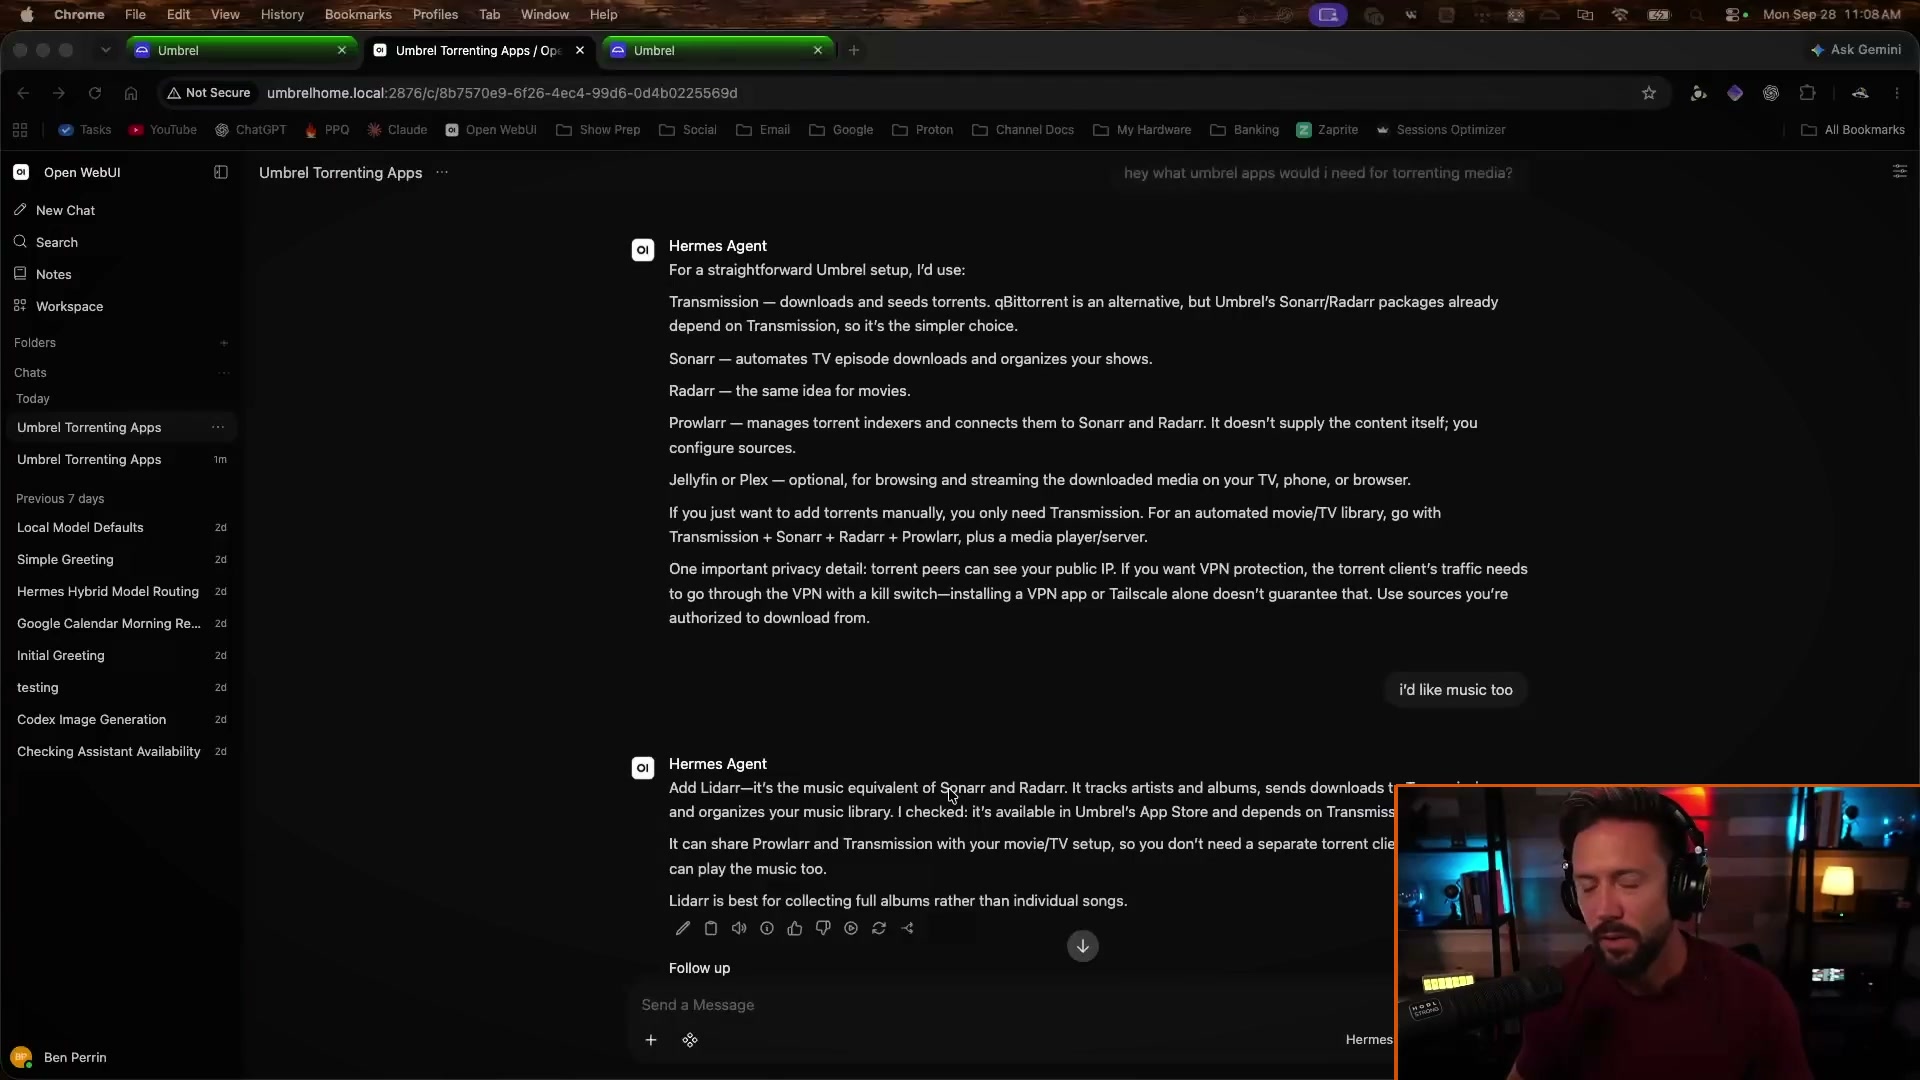Focus the Send a Message field
This screenshot has width=1920, height=1080.
pyautogui.click(x=1010, y=1005)
